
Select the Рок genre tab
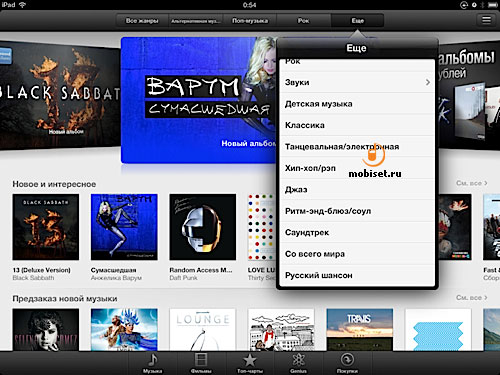(304, 21)
